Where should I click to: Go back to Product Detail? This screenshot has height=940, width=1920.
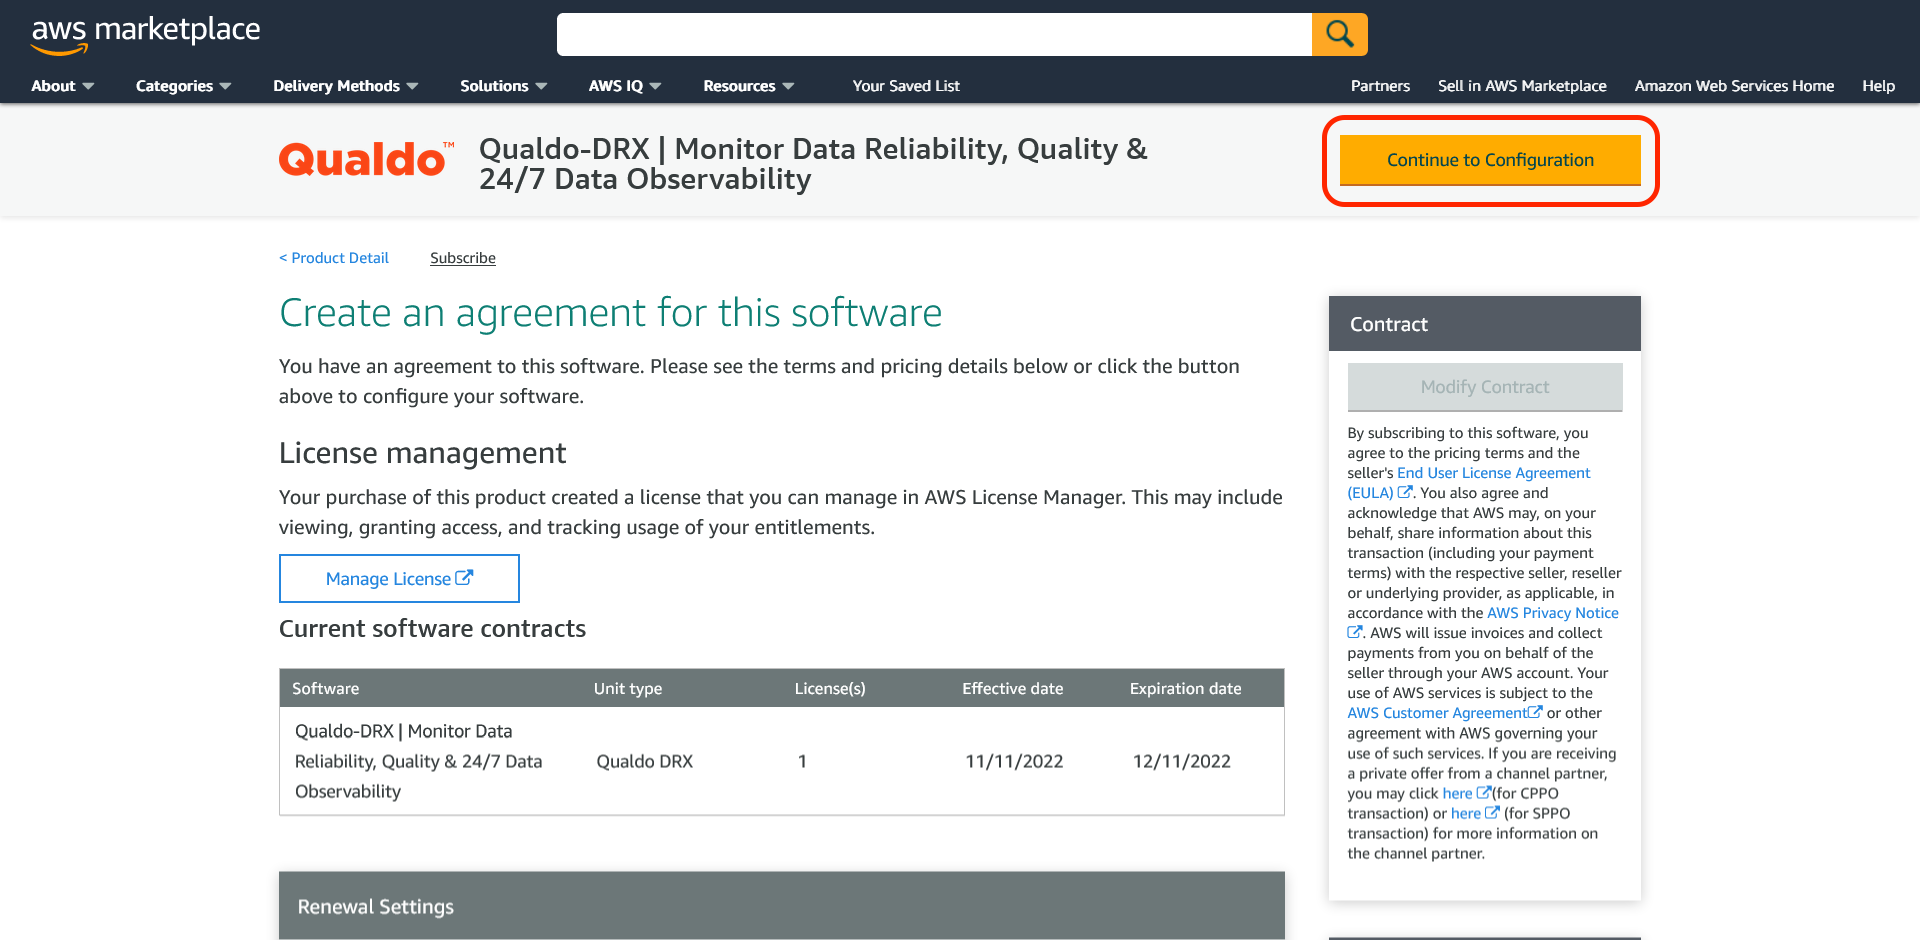(334, 258)
